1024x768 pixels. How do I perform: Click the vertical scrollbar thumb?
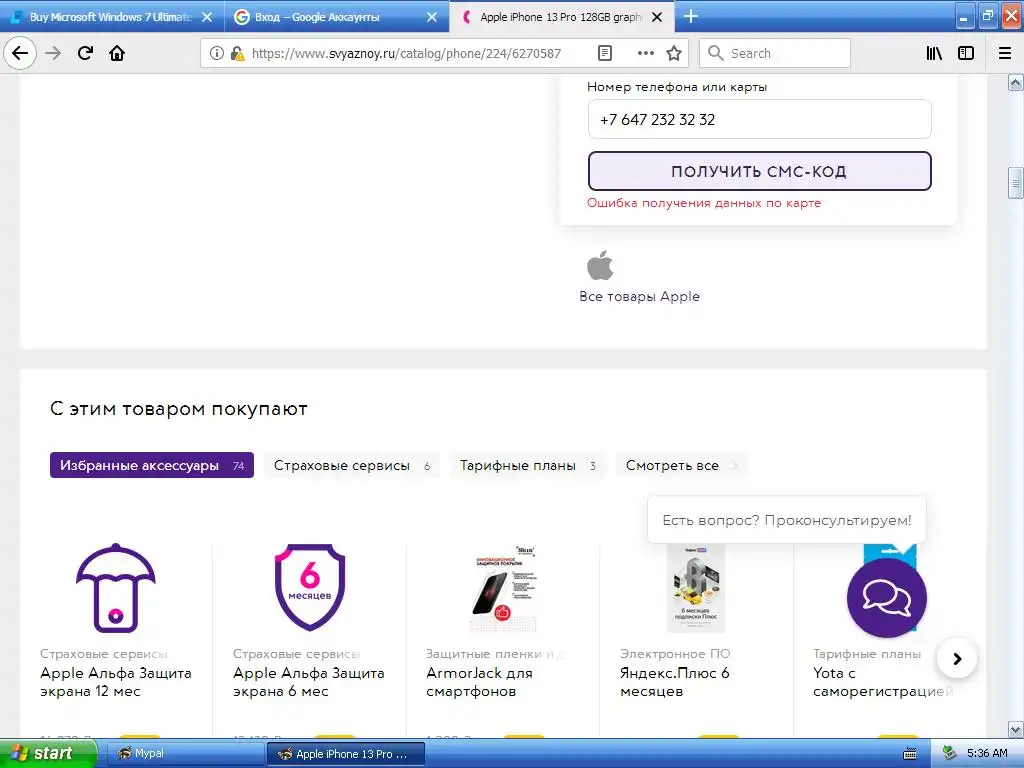pyautogui.click(x=1016, y=183)
